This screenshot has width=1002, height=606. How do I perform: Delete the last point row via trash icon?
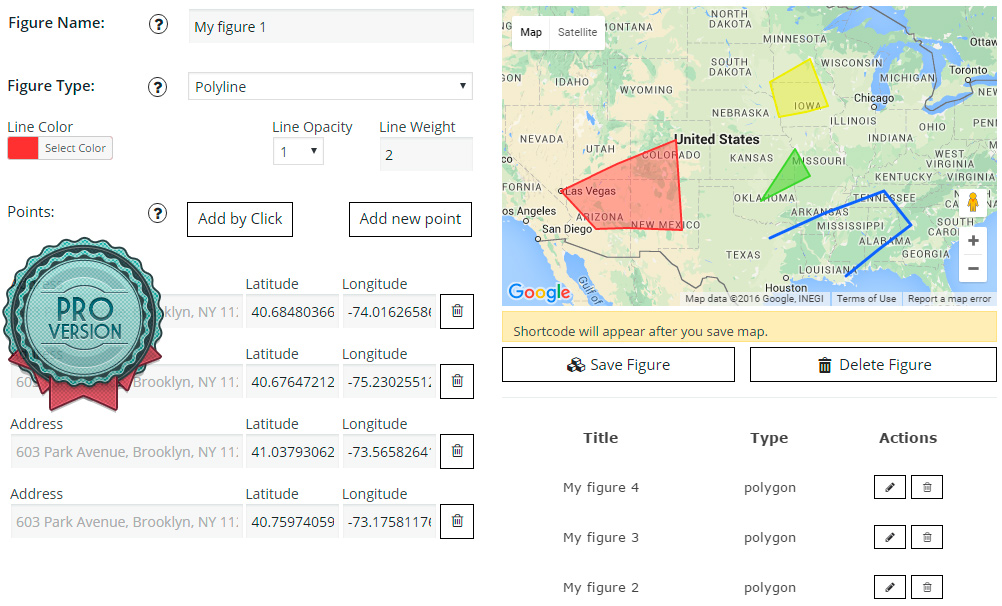(457, 521)
